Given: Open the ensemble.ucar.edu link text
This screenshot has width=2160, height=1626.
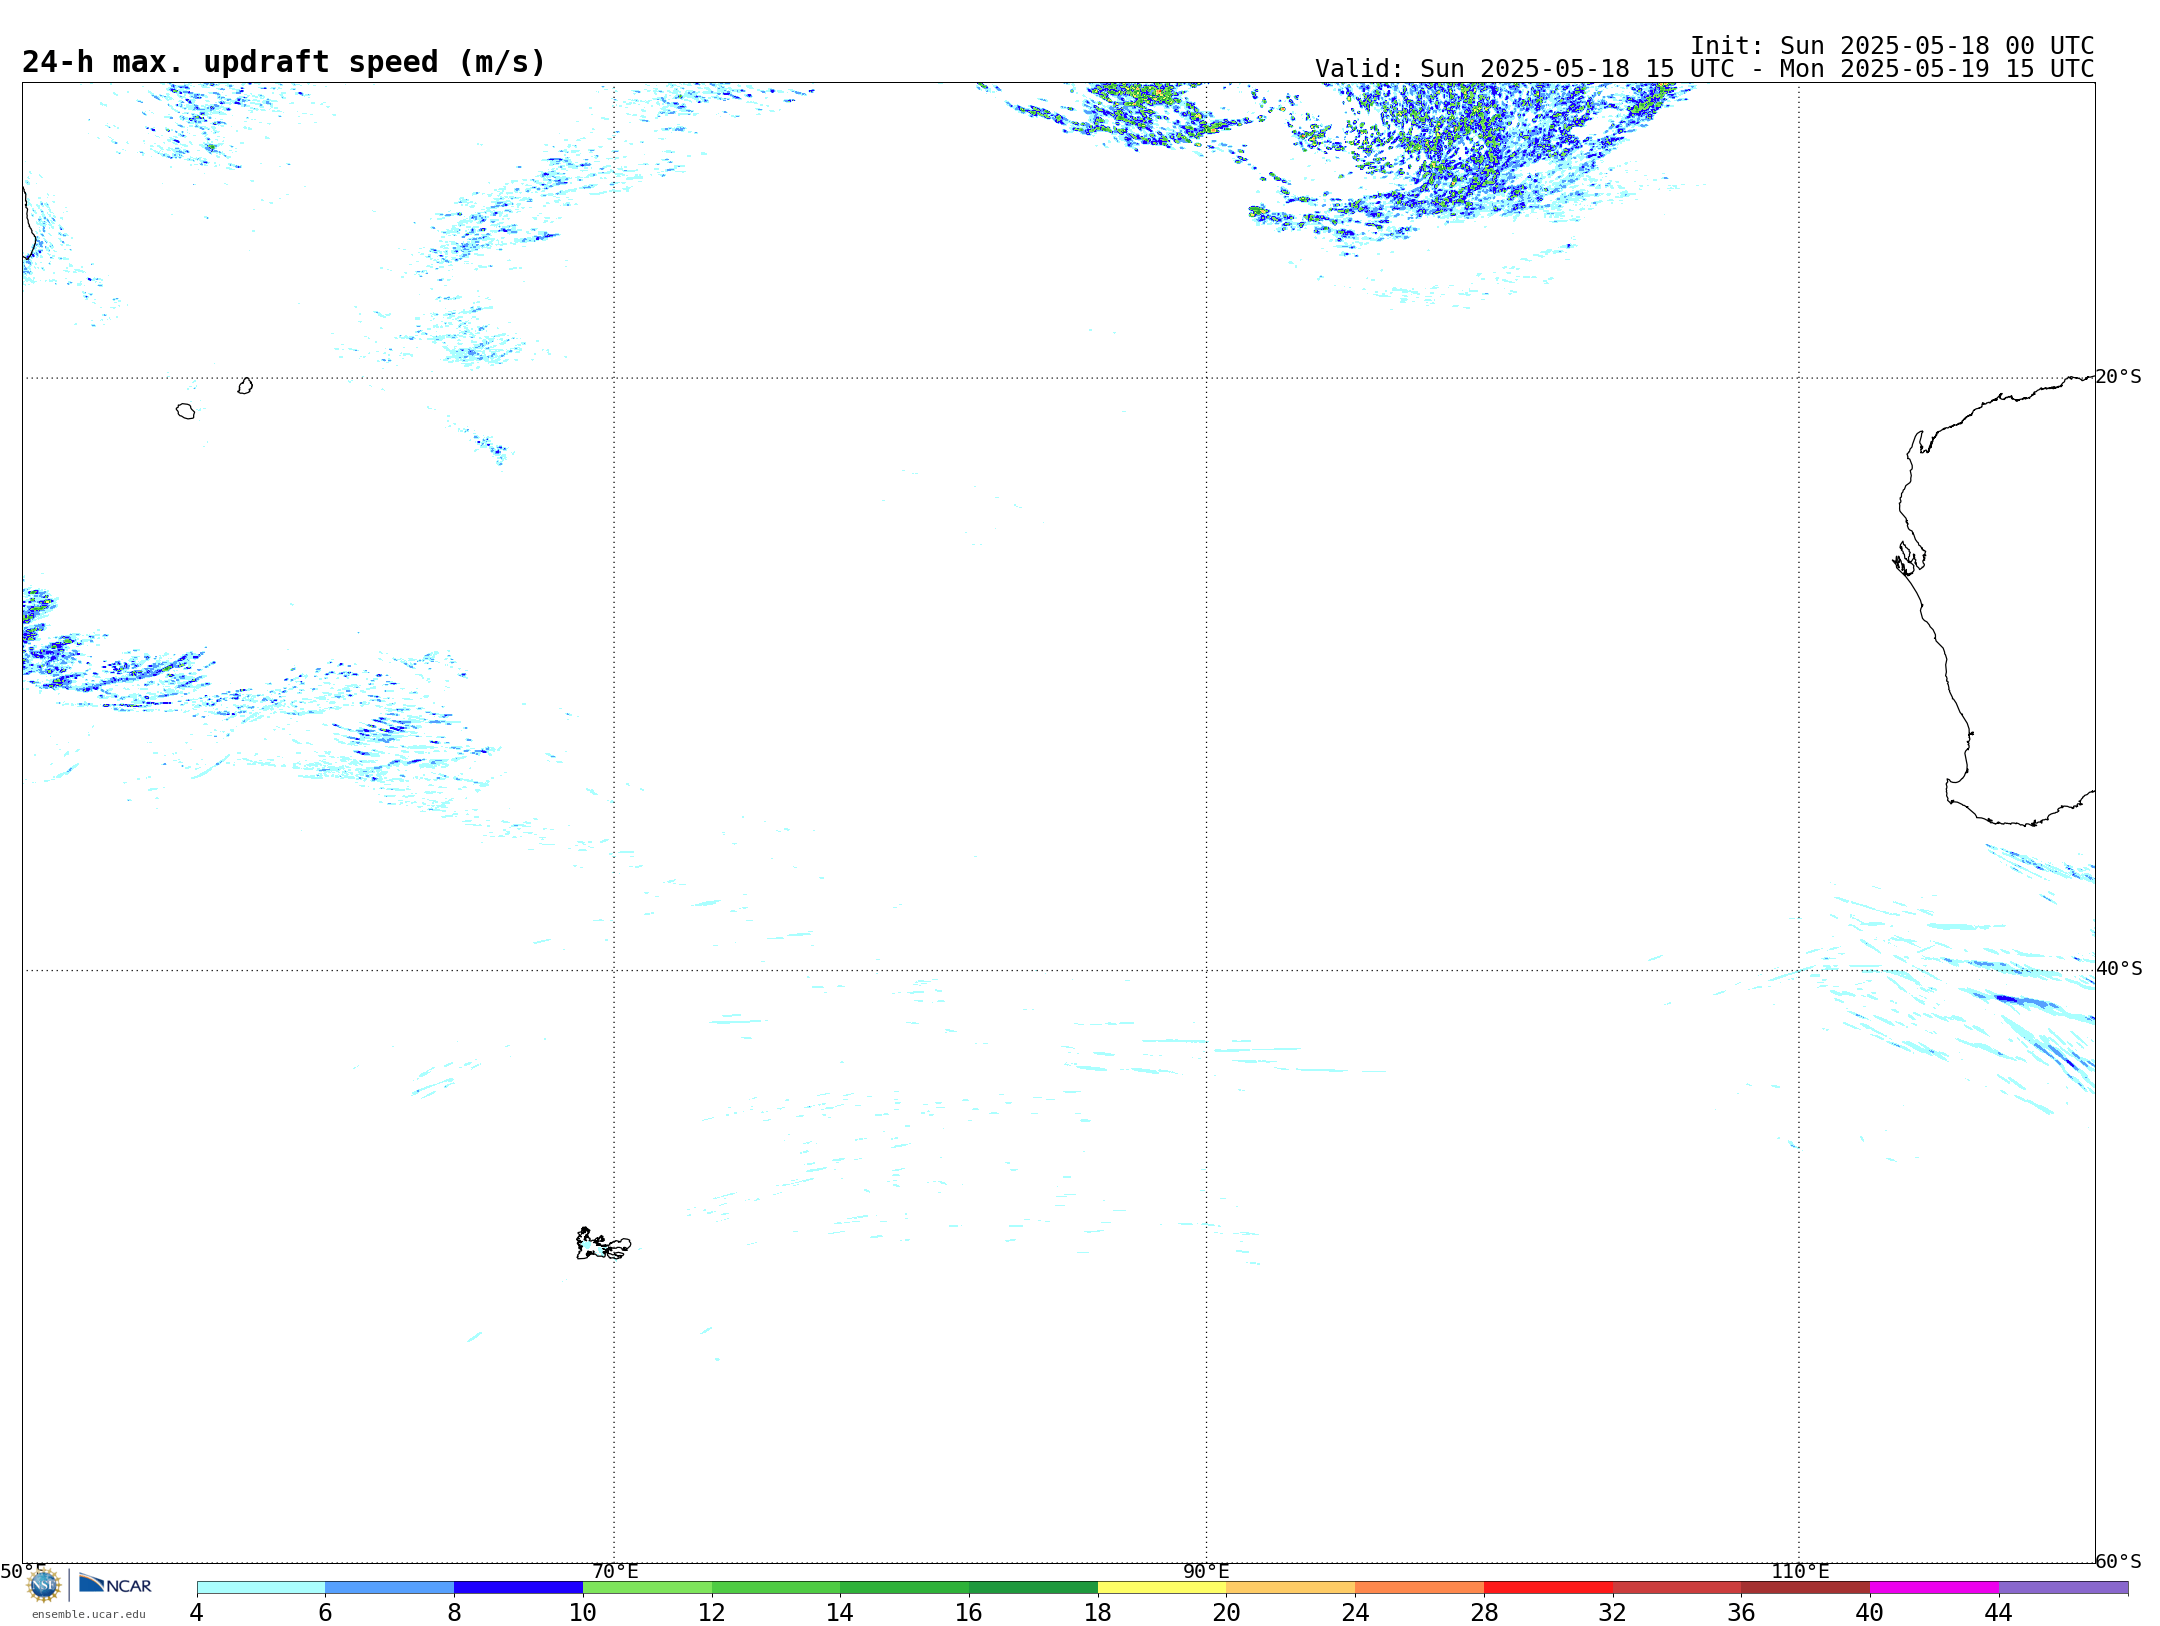Looking at the screenshot, I should coord(89,1614).
